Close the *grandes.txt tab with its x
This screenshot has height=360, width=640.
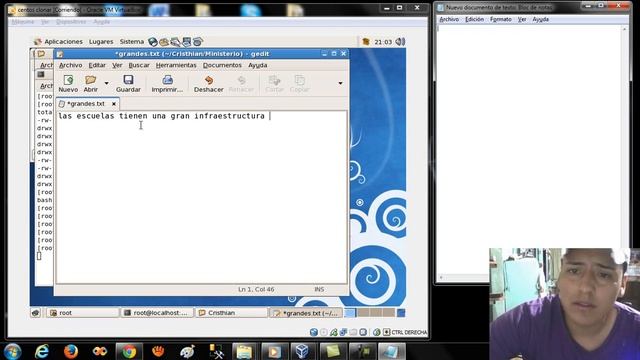[x=114, y=104]
